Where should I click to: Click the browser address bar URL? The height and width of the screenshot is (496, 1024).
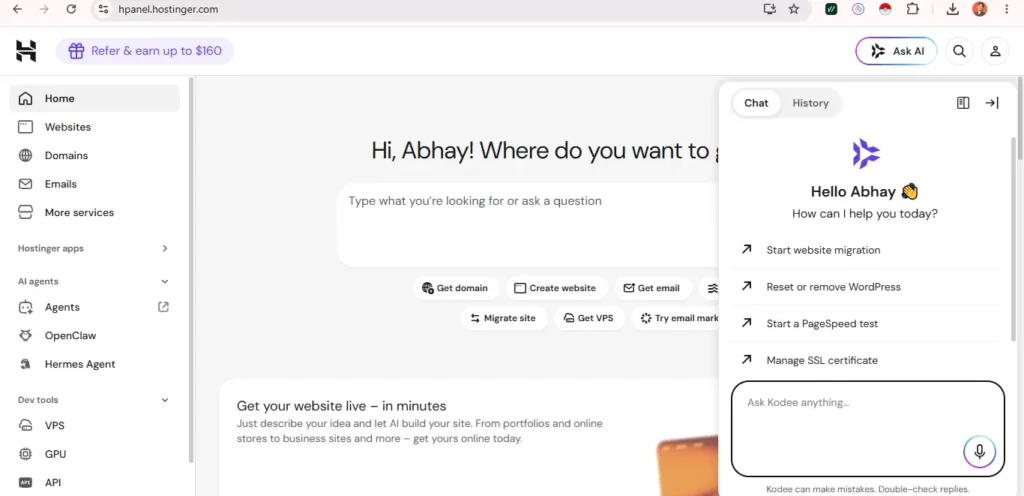168,9
